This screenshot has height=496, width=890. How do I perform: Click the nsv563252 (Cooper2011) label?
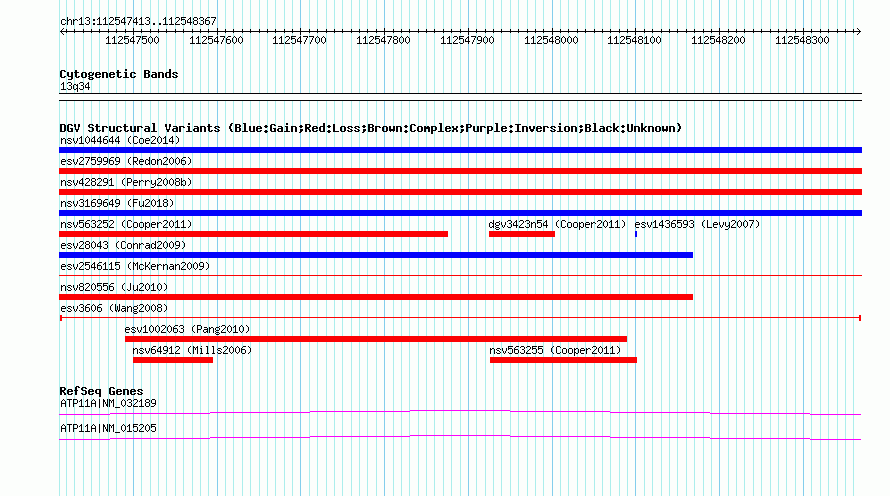(x=126, y=224)
